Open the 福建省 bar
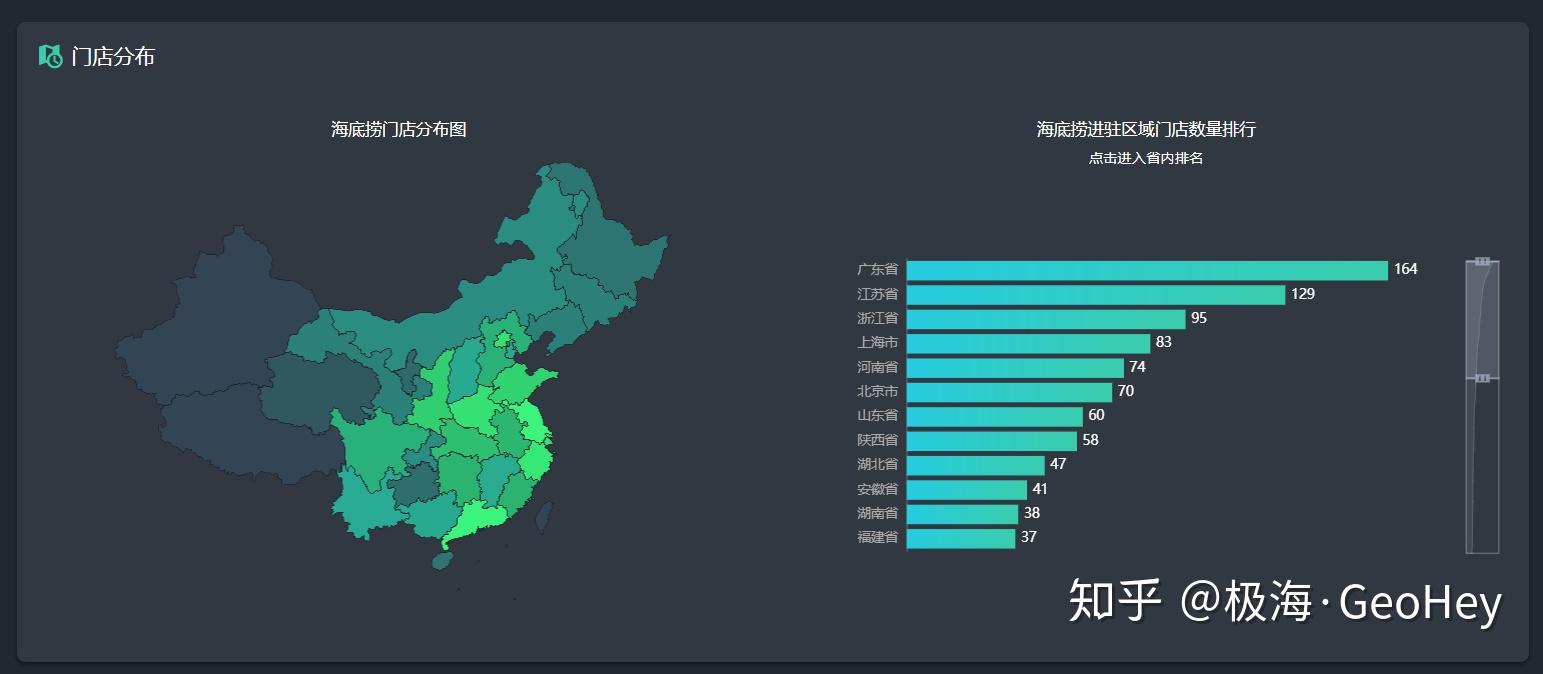Image resolution: width=1543 pixels, height=674 pixels. click(961, 538)
